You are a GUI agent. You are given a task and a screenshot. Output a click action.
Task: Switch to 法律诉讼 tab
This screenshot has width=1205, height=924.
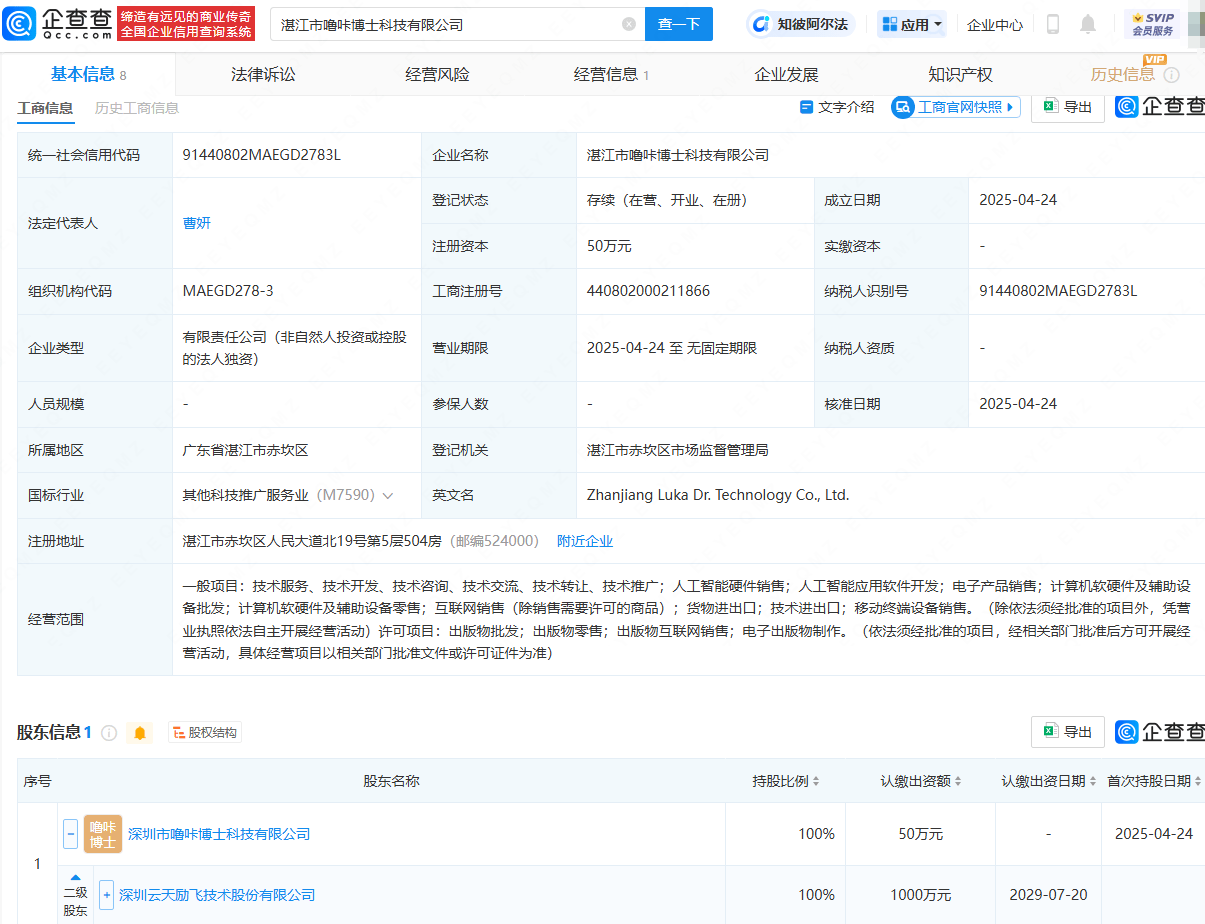(x=263, y=74)
